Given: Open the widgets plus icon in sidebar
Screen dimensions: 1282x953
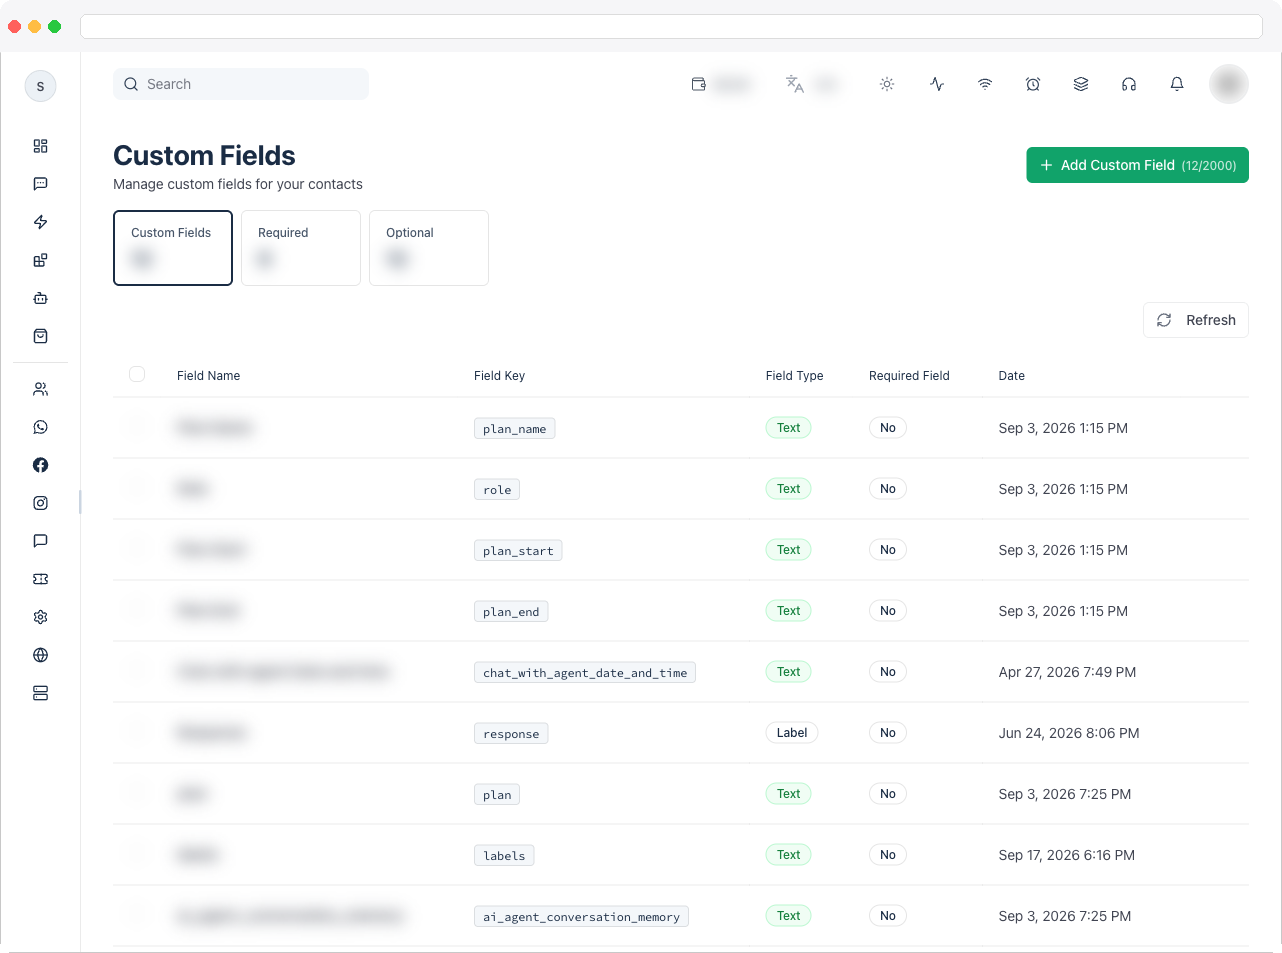Looking at the screenshot, I should (40, 260).
